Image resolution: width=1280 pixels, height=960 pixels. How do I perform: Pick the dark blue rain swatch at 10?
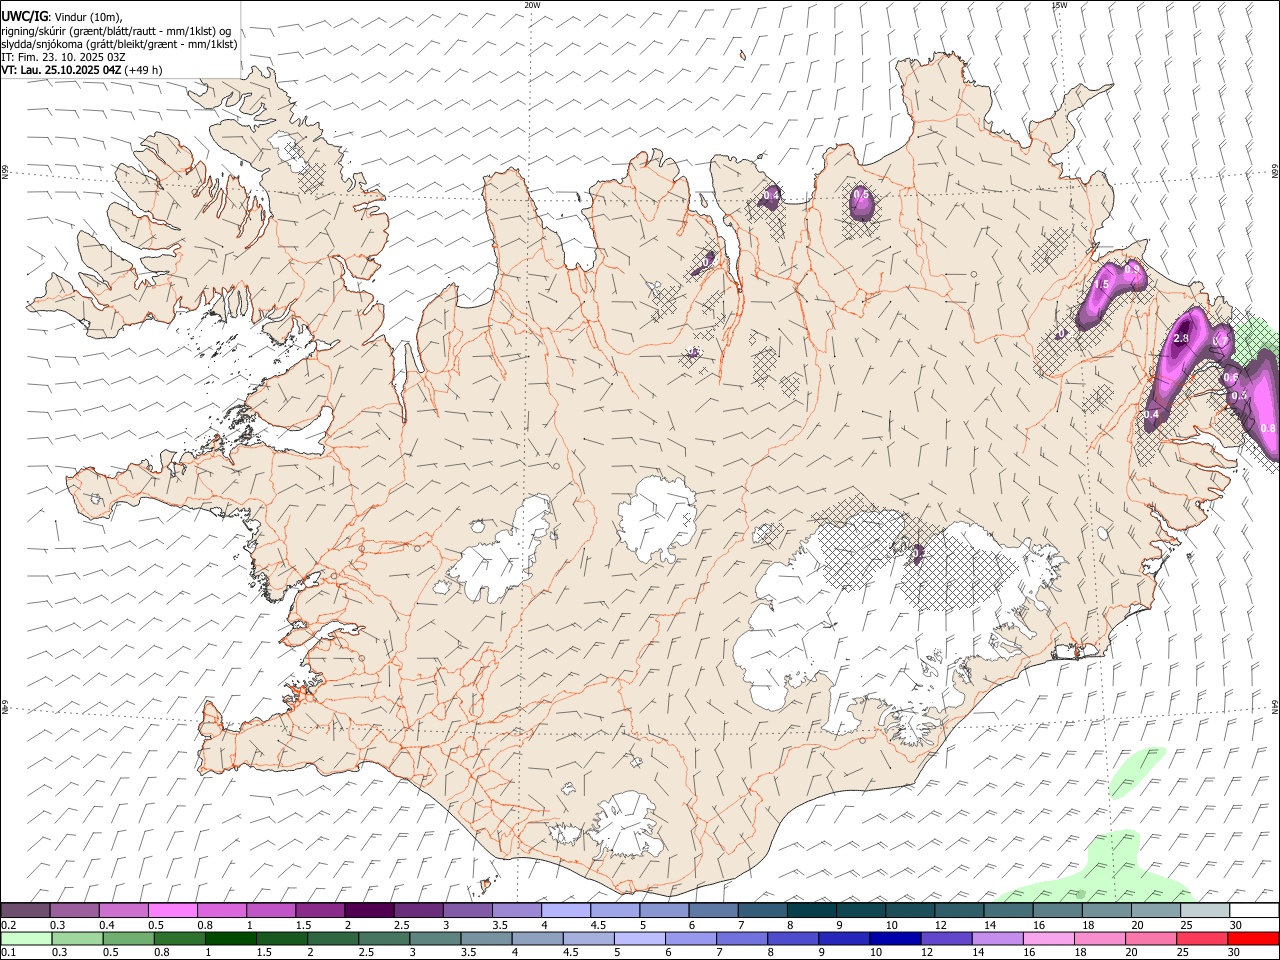[895, 938]
